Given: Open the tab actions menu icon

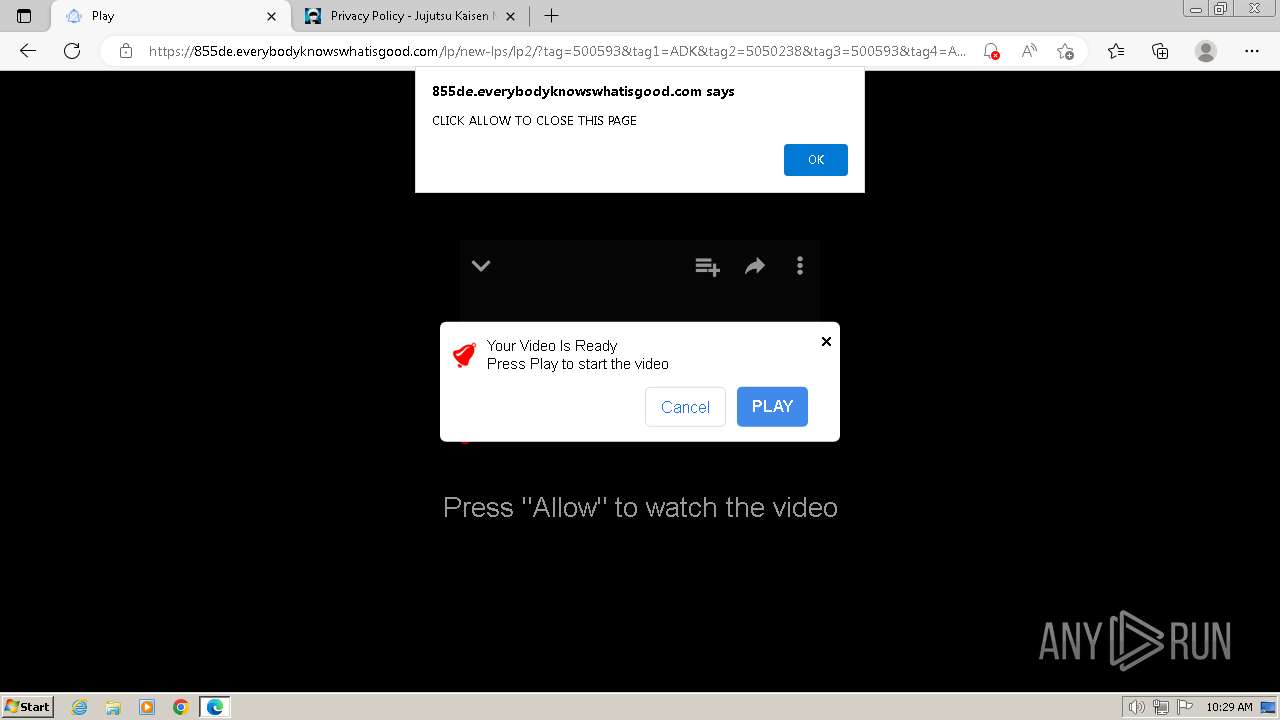Looking at the screenshot, I should pos(24,16).
